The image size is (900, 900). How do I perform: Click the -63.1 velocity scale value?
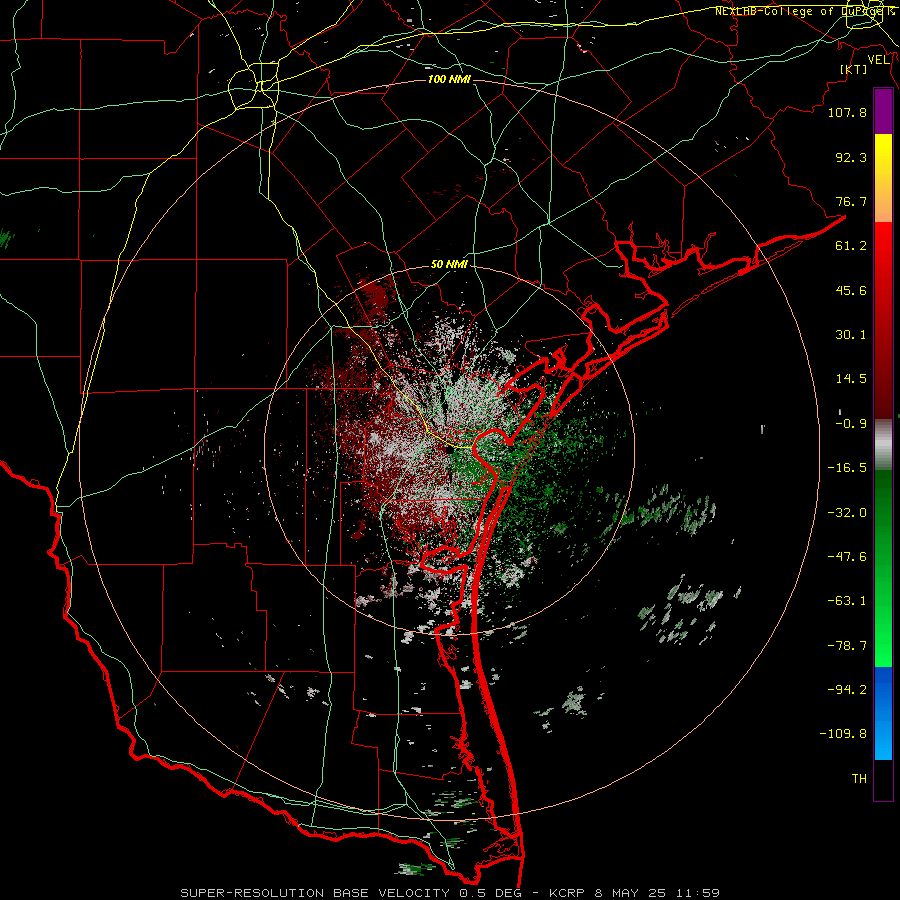[847, 601]
